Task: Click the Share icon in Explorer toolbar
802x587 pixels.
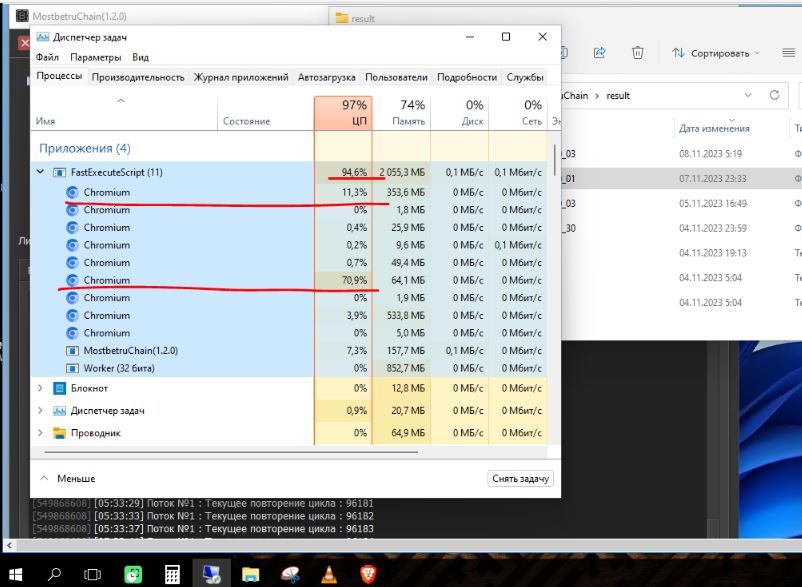Action: 600,53
